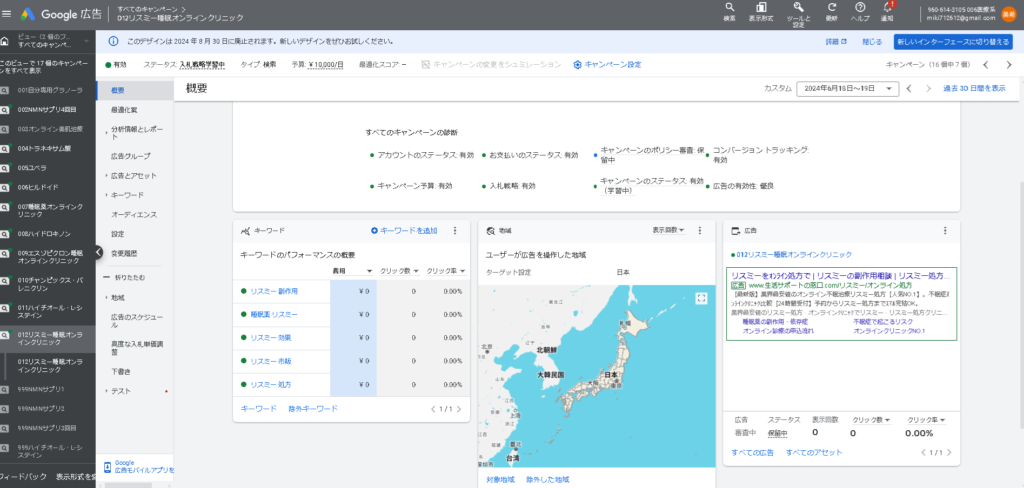Click the orange account avatar

[x=1008, y=13]
